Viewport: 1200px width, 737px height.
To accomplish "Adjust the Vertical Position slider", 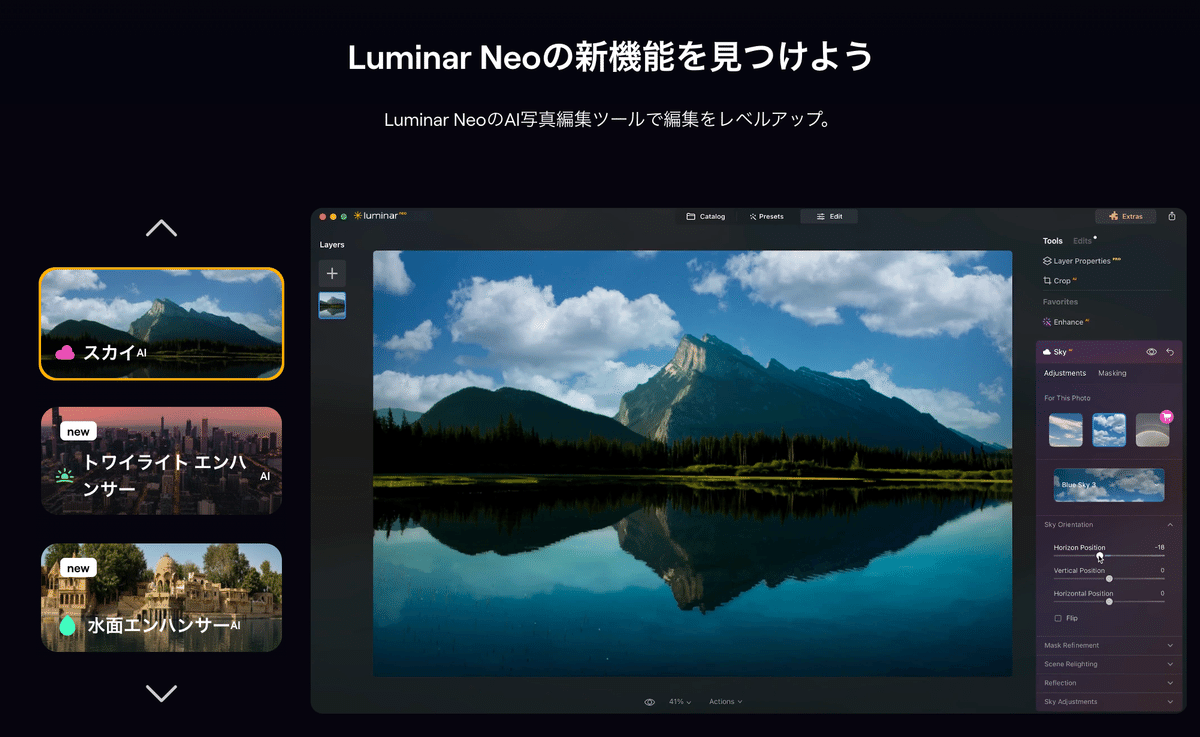I will (x=1109, y=578).
